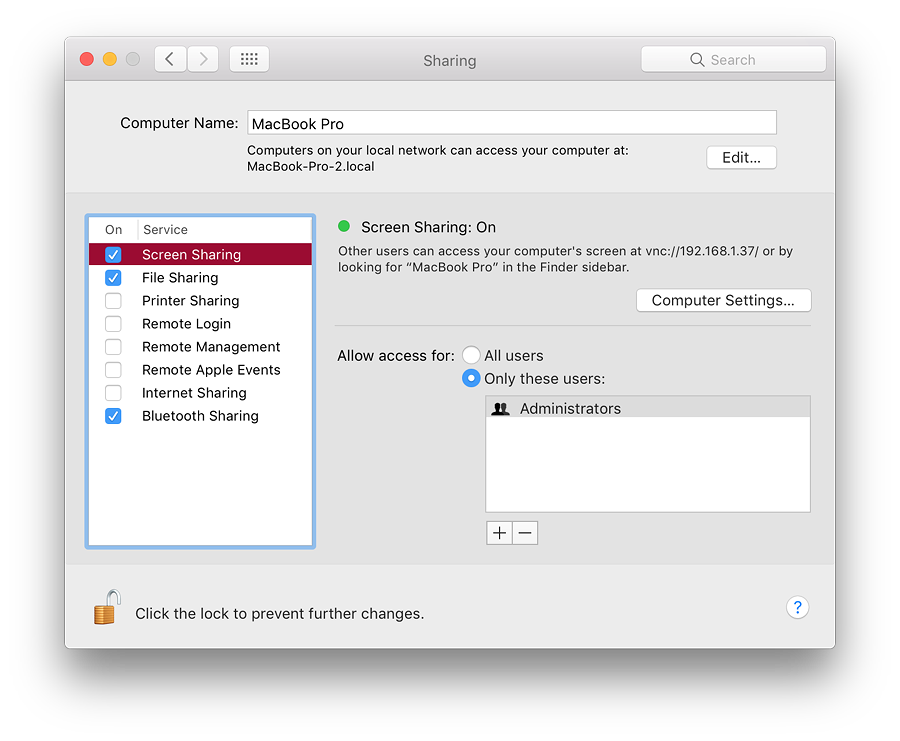
Task: Click the On column header
Action: (x=113, y=230)
